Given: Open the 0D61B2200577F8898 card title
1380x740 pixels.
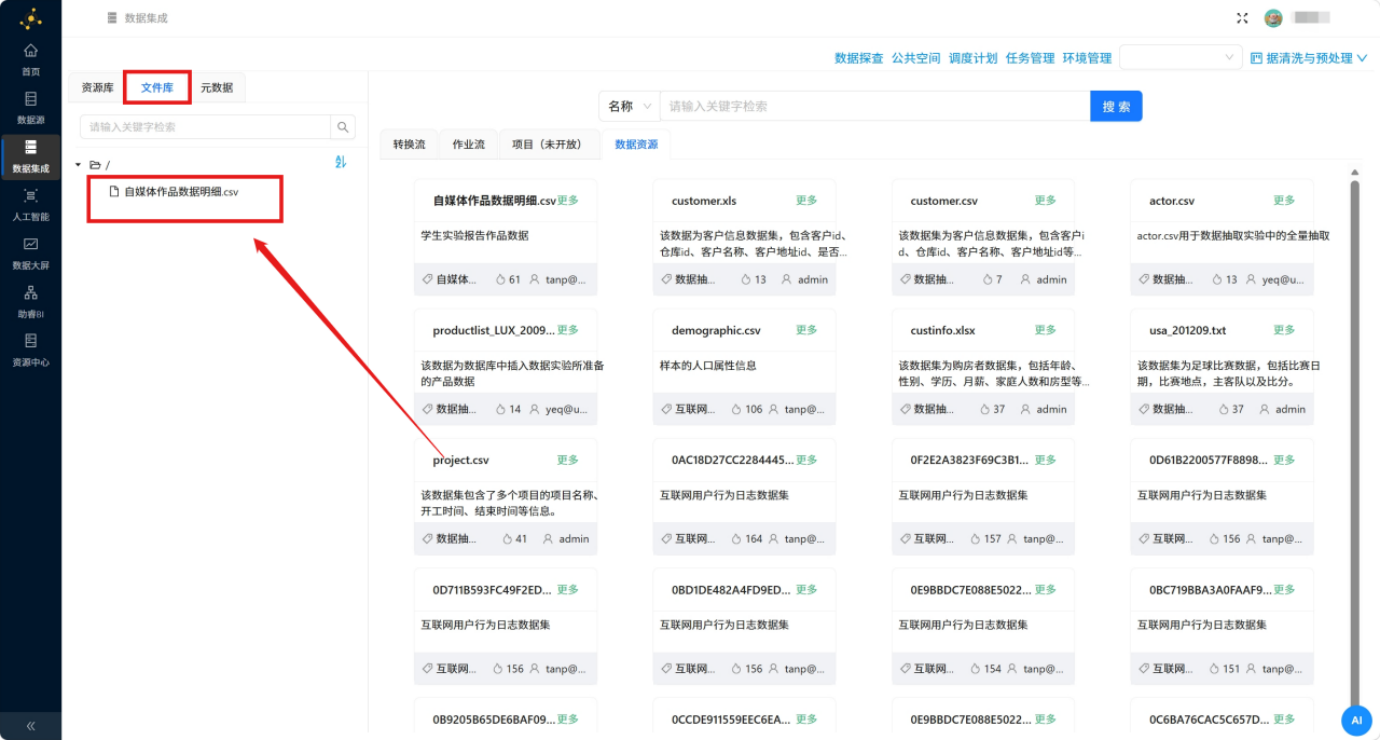Looking at the screenshot, I should pos(1210,460).
